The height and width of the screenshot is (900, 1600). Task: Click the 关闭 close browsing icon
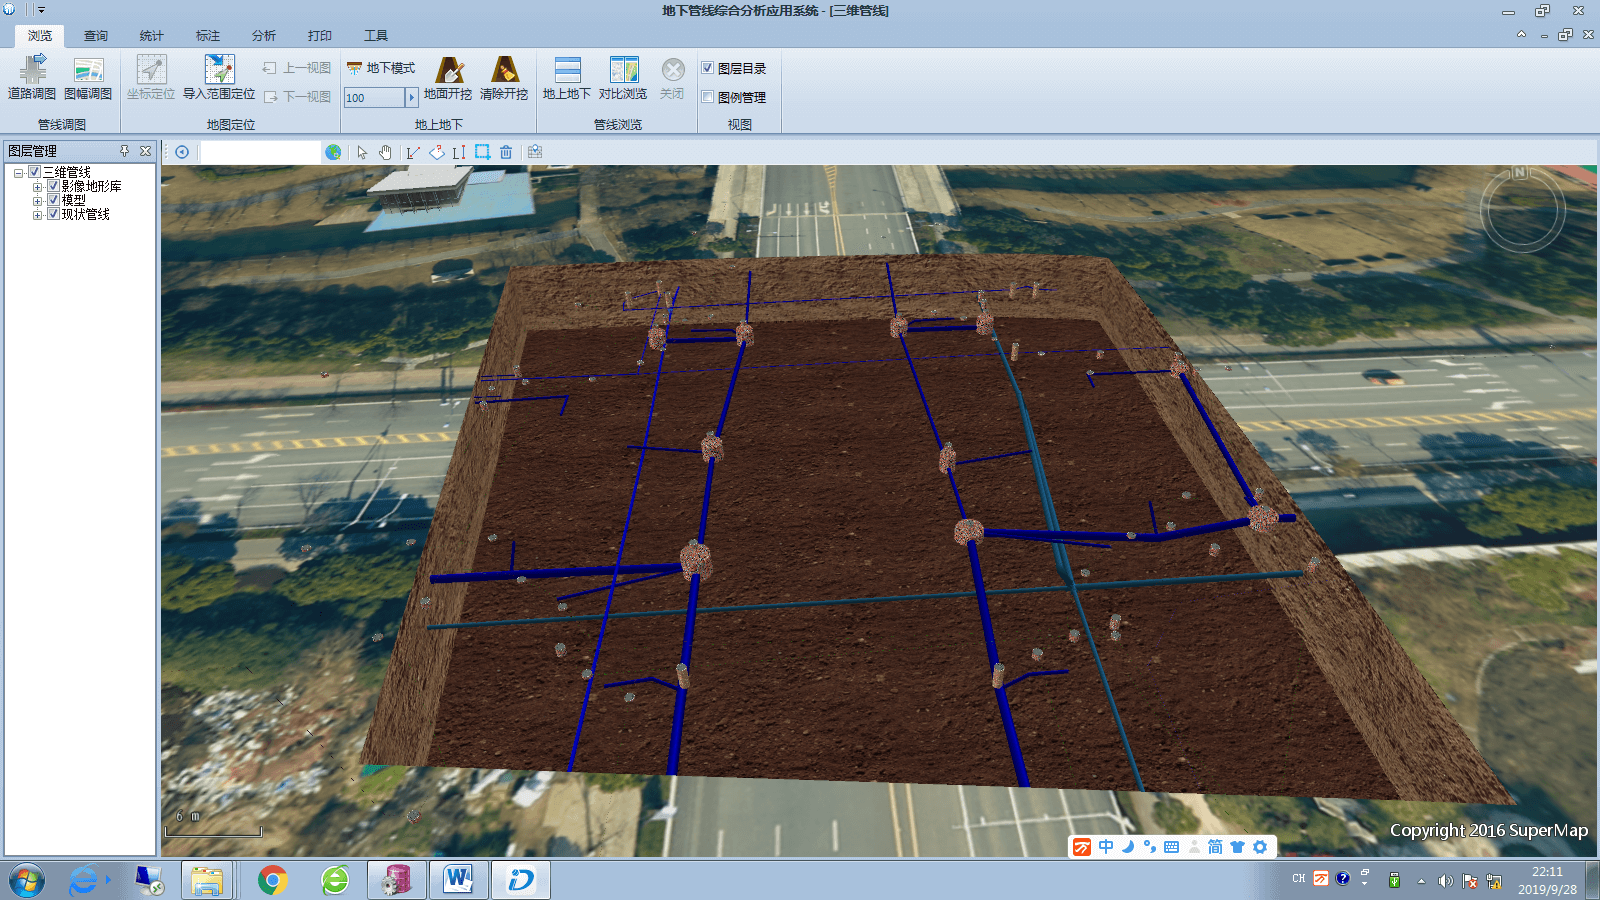click(x=673, y=77)
